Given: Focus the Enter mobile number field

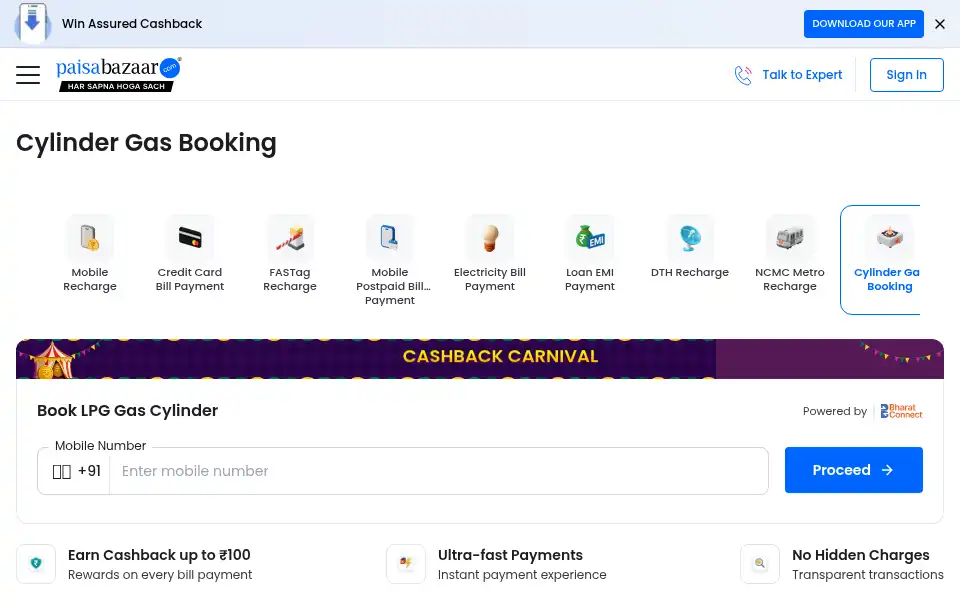Looking at the screenshot, I should 438,471.
